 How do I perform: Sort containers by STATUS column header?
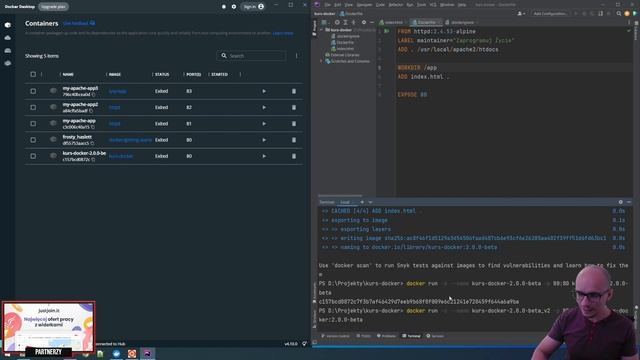pos(162,75)
